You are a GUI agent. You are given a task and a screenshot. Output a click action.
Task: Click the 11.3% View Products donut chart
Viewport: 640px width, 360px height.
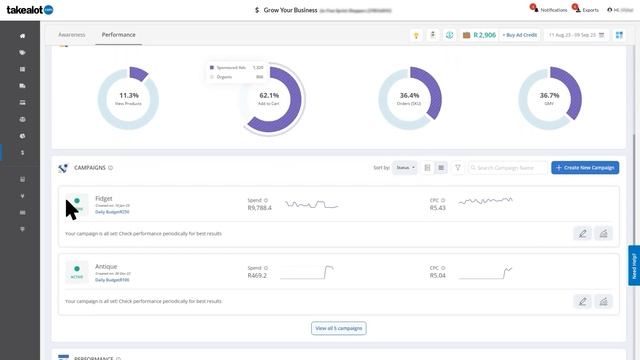point(128,98)
